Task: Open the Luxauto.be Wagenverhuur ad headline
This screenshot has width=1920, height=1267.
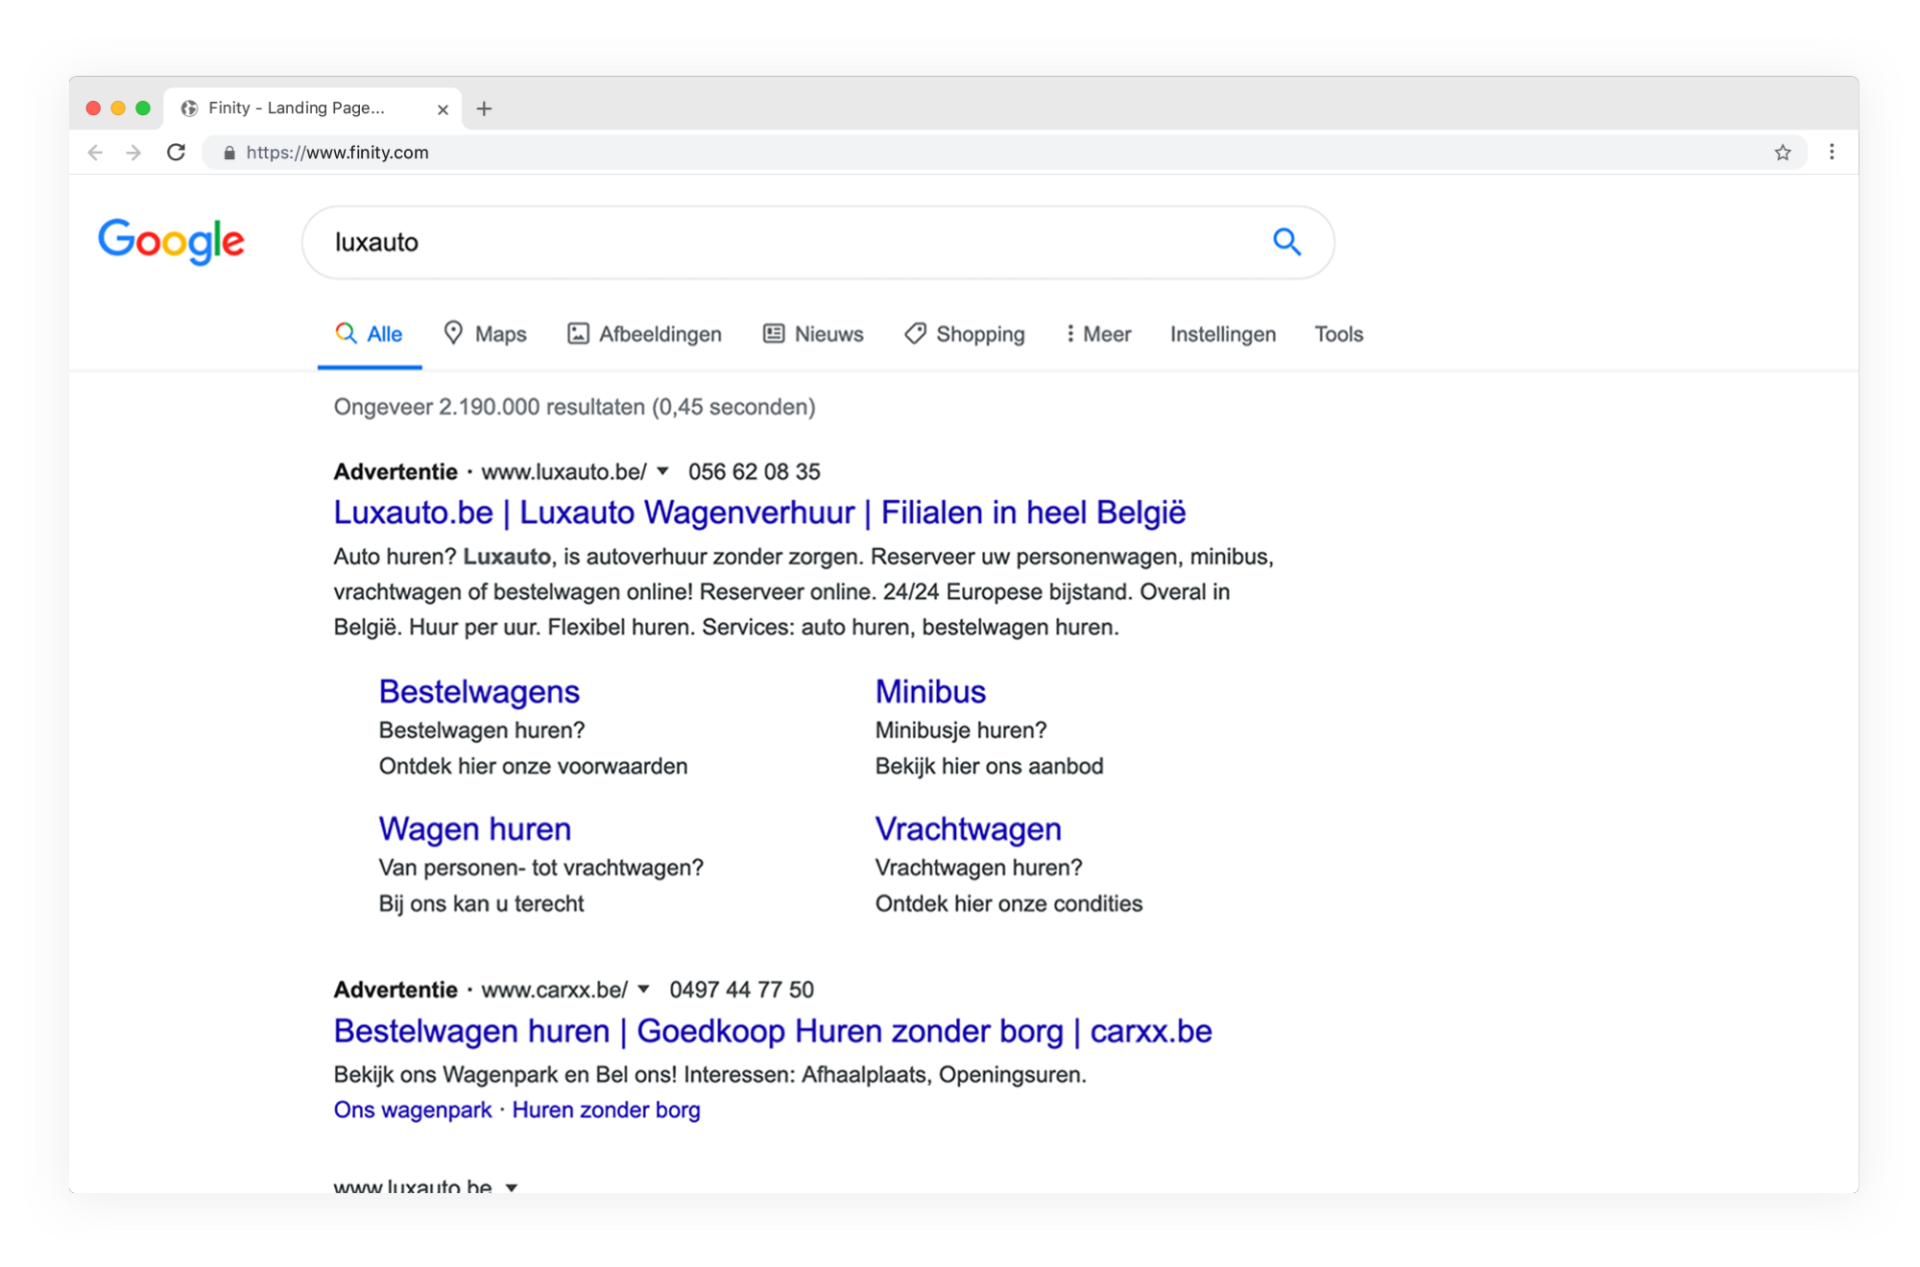Action: pyautogui.click(x=760, y=512)
